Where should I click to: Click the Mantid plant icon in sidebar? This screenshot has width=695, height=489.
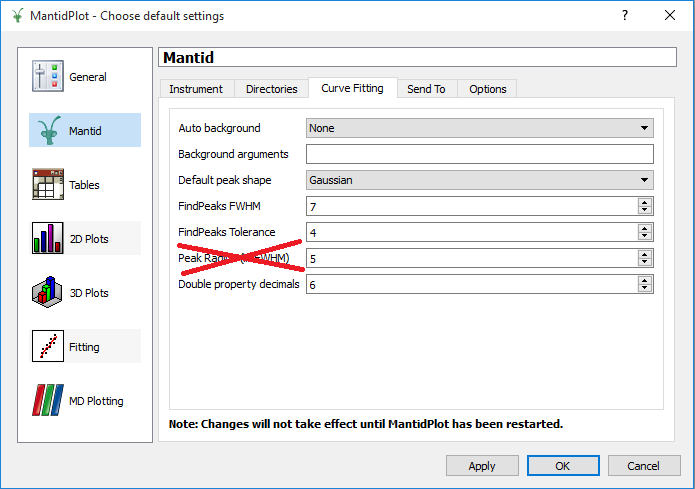(48, 131)
